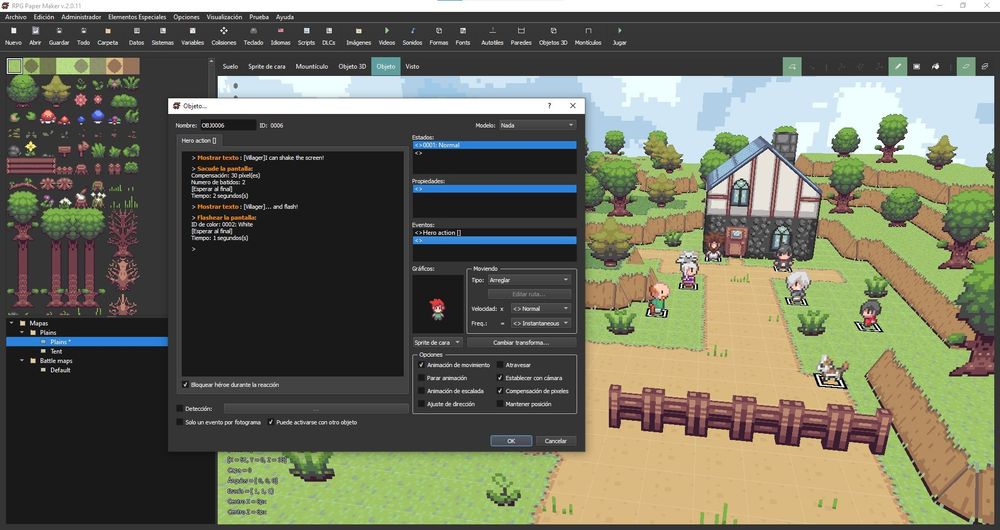Select the 0001: Normal state row
Image resolution: width=1000 pixels, height=530 pixels.
tap(494, 145)
